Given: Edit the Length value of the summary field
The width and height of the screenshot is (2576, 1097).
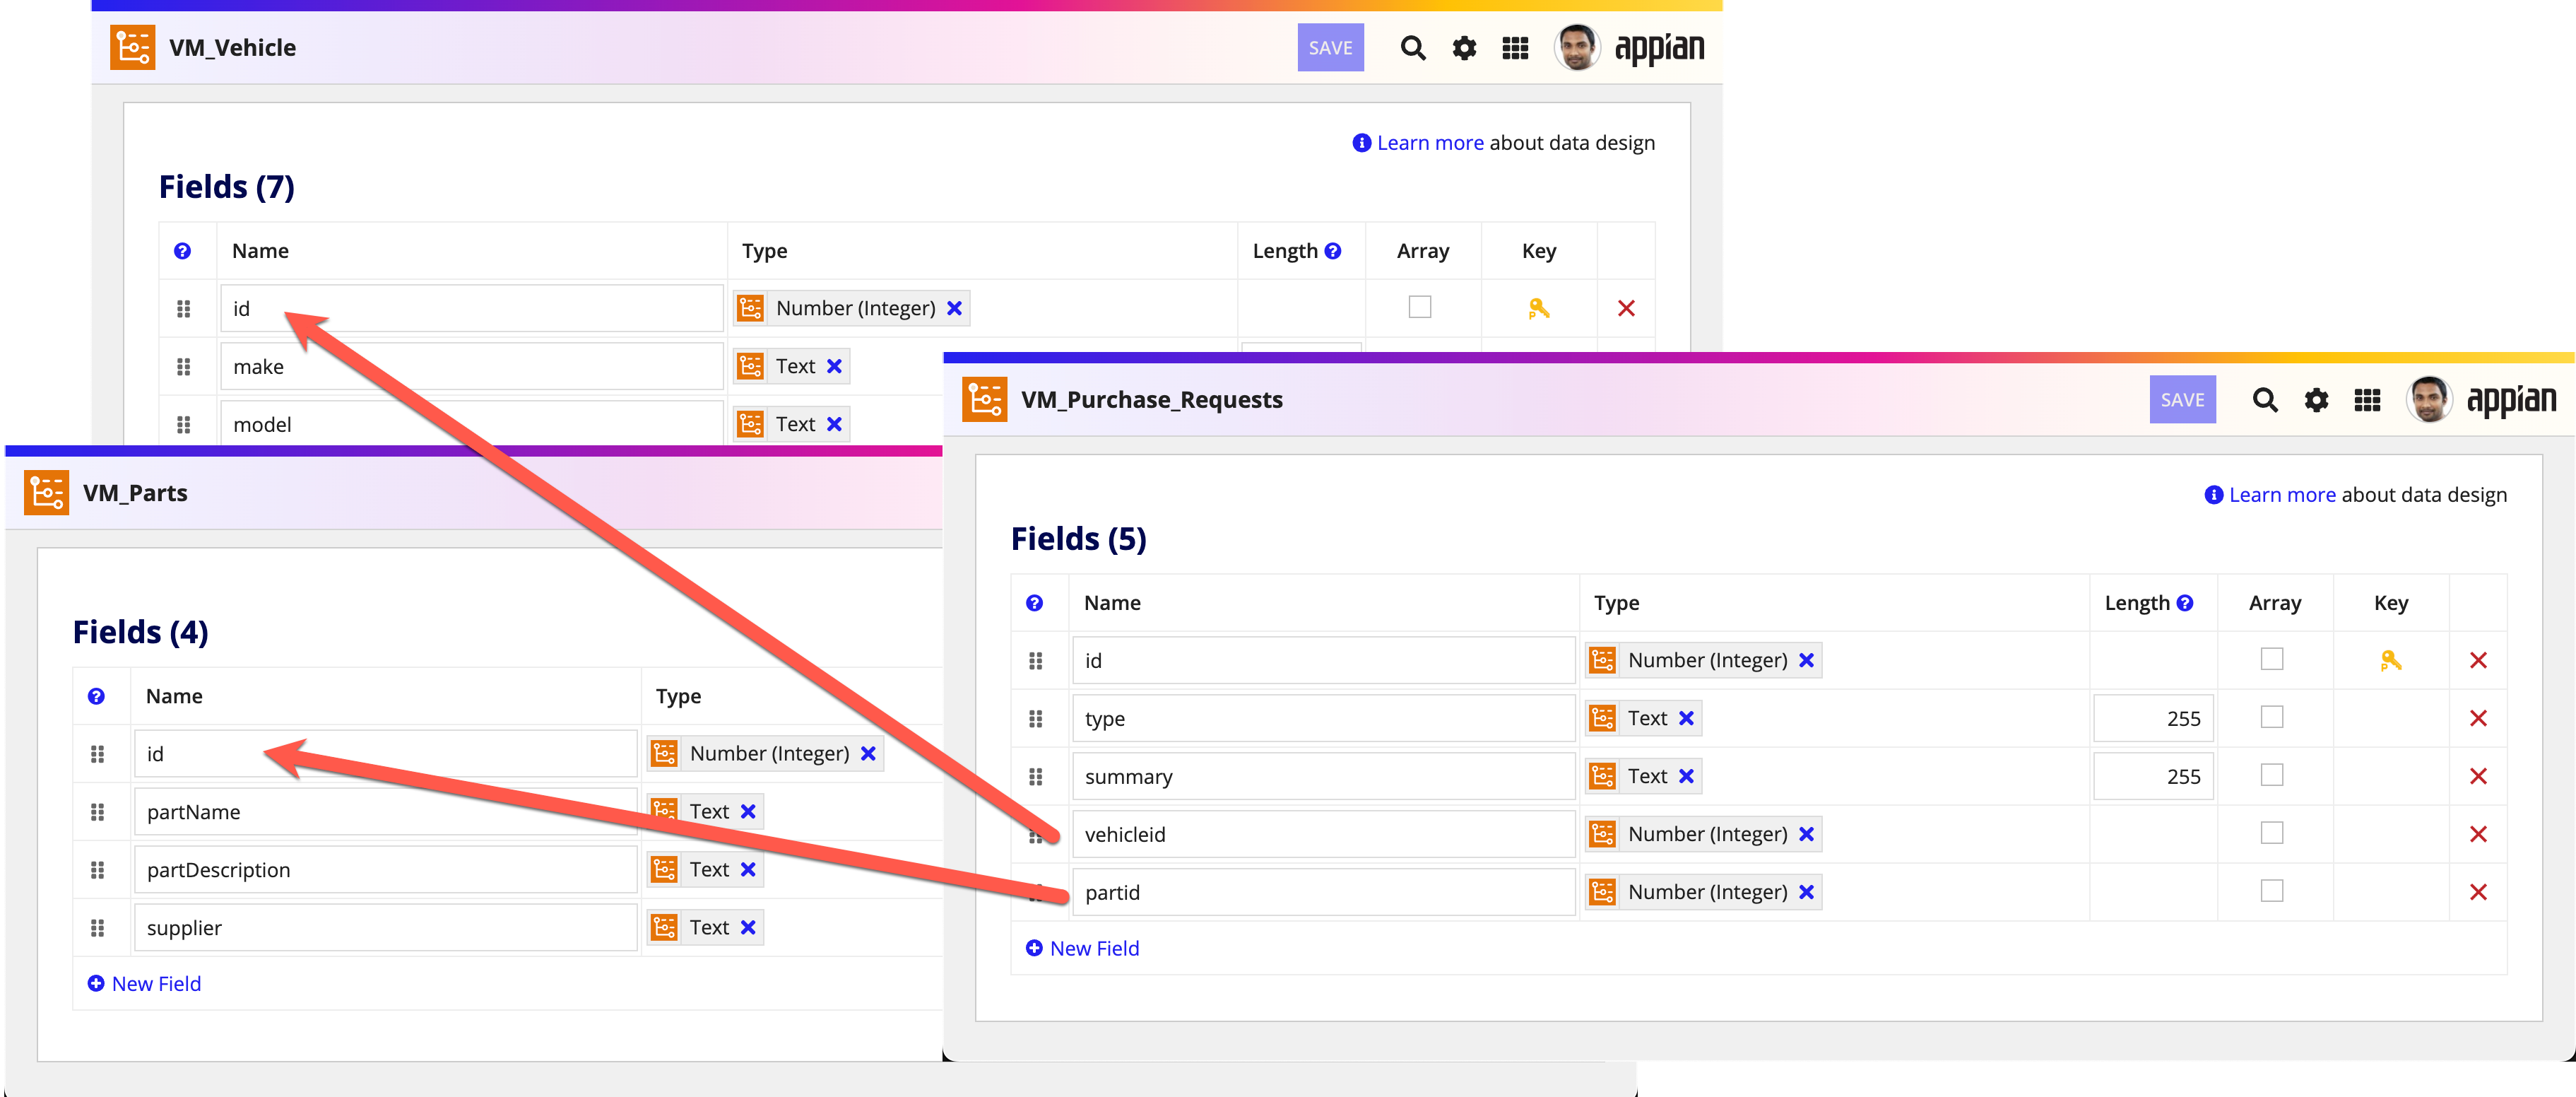Looking at the screenshot, I should tap(2152, 776).
